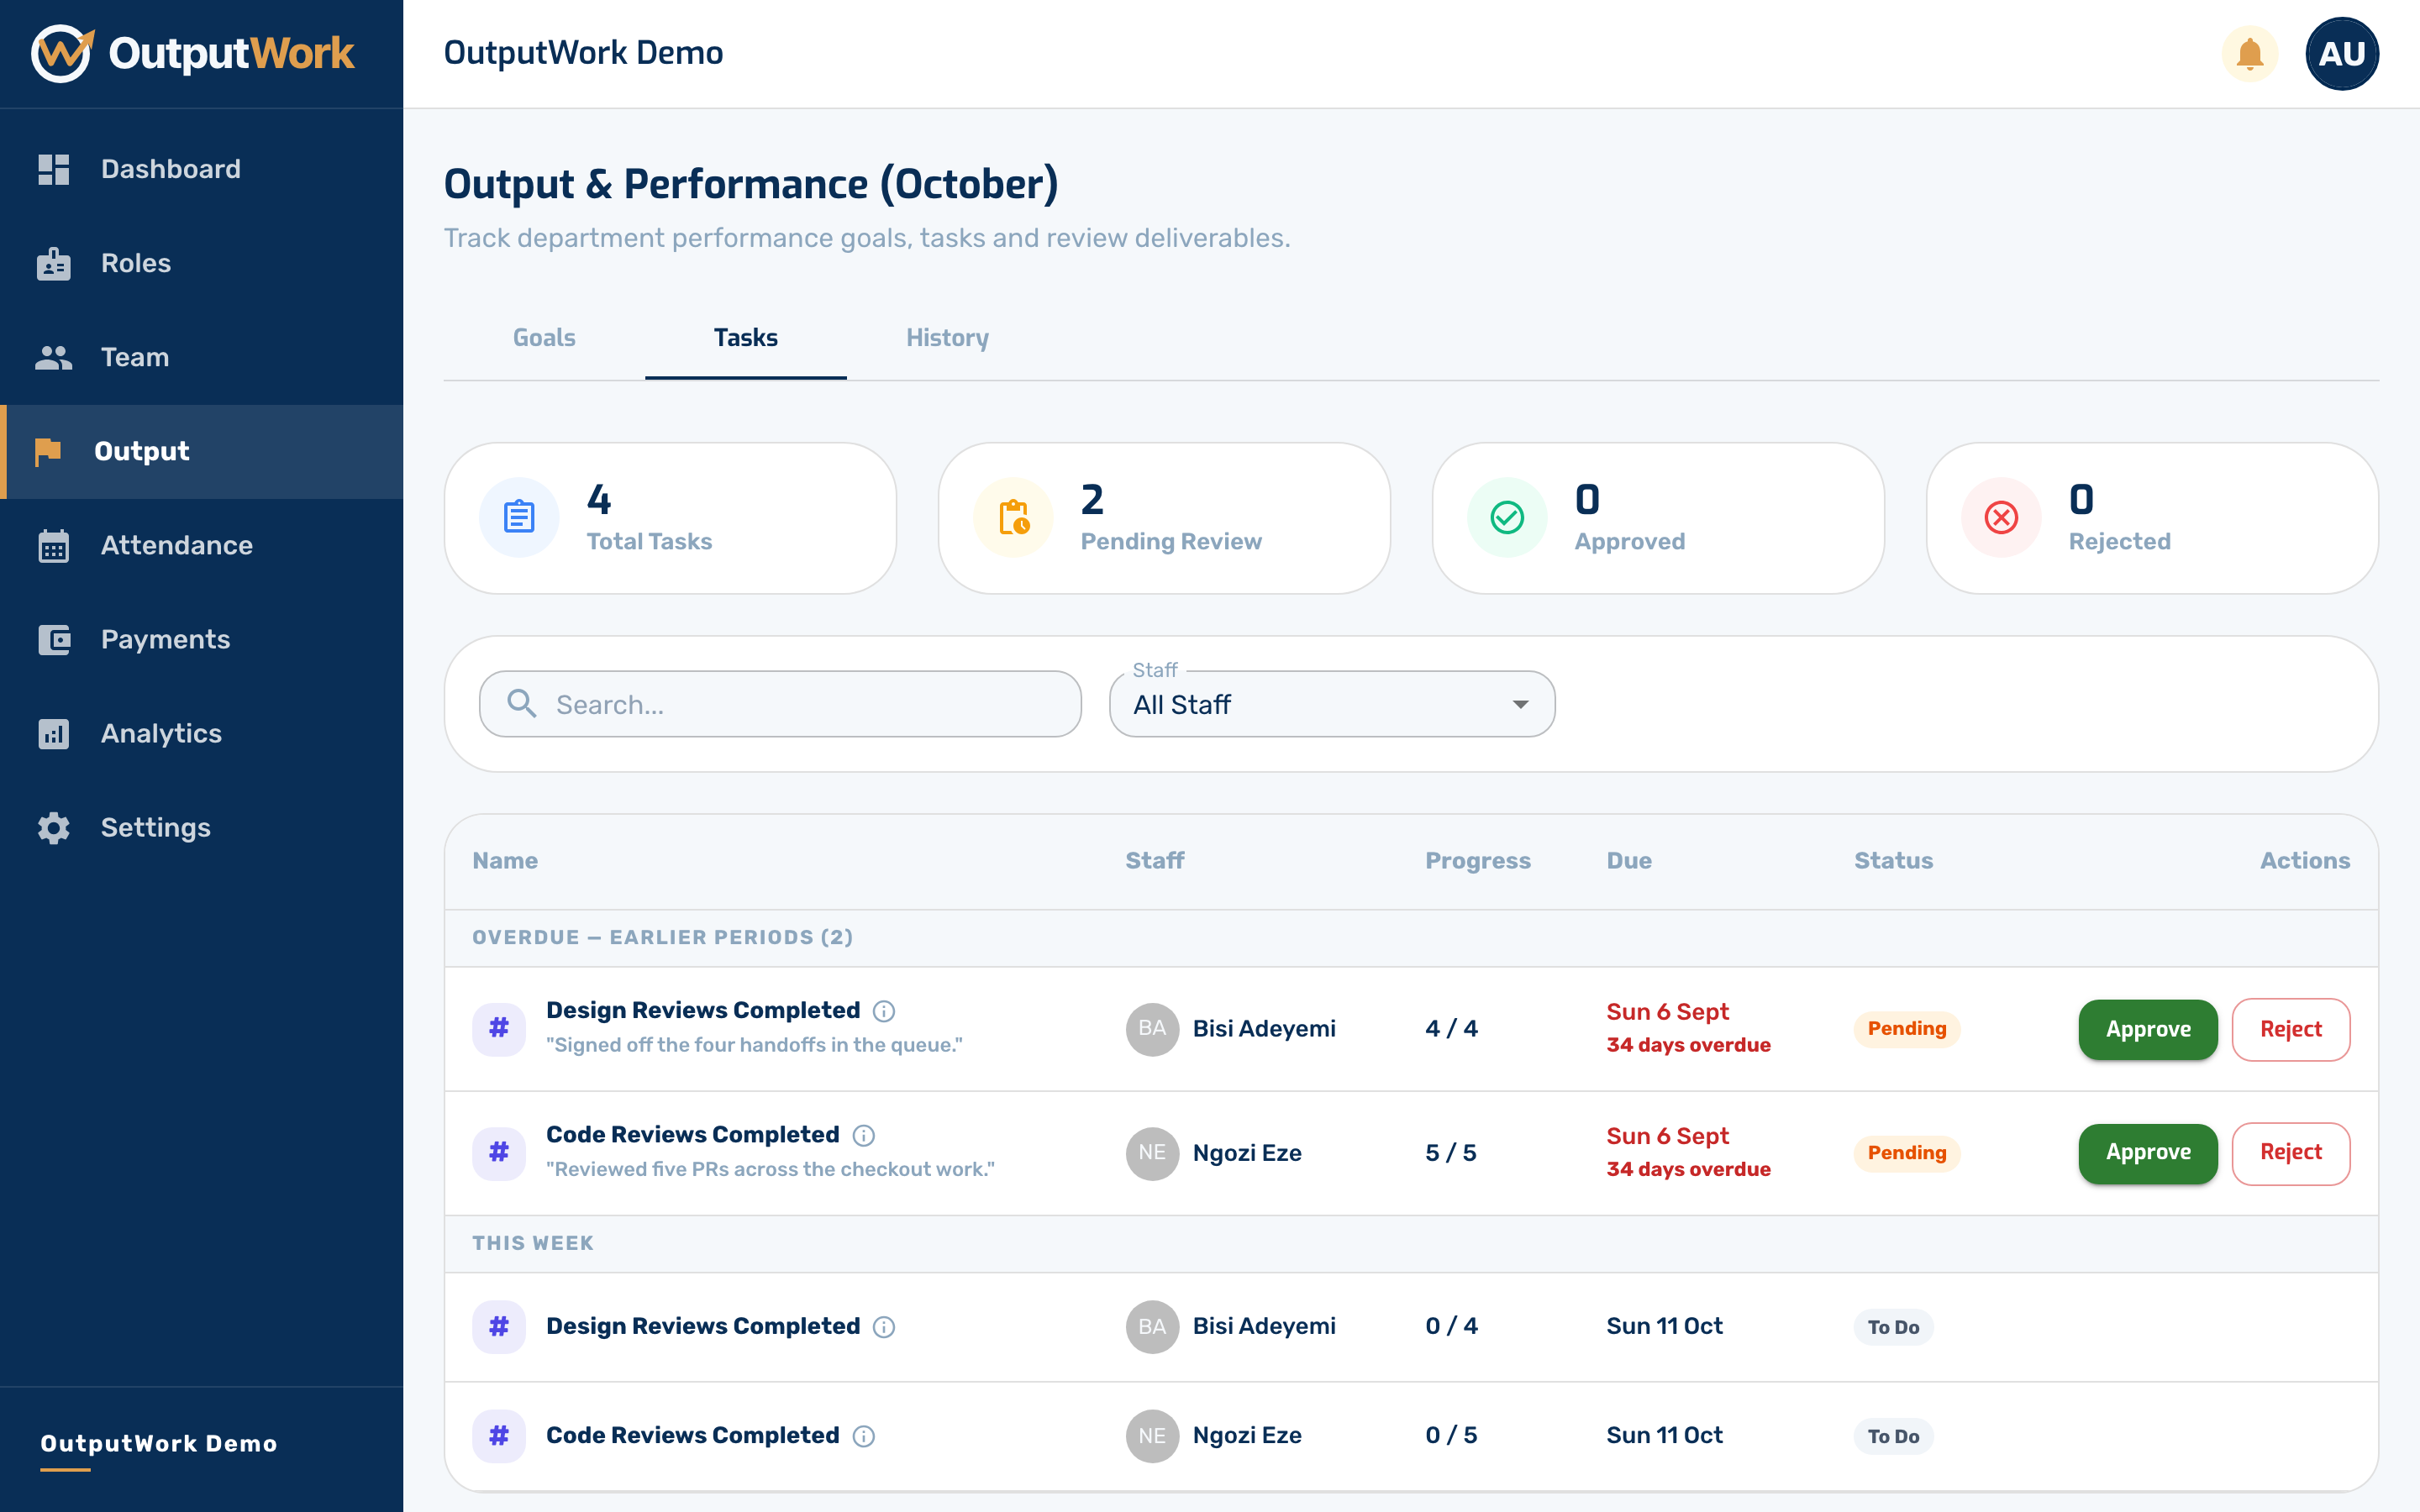2420x1512 pixels.
Task: Click the Payments wallet icon
Action: coord(54,639)
